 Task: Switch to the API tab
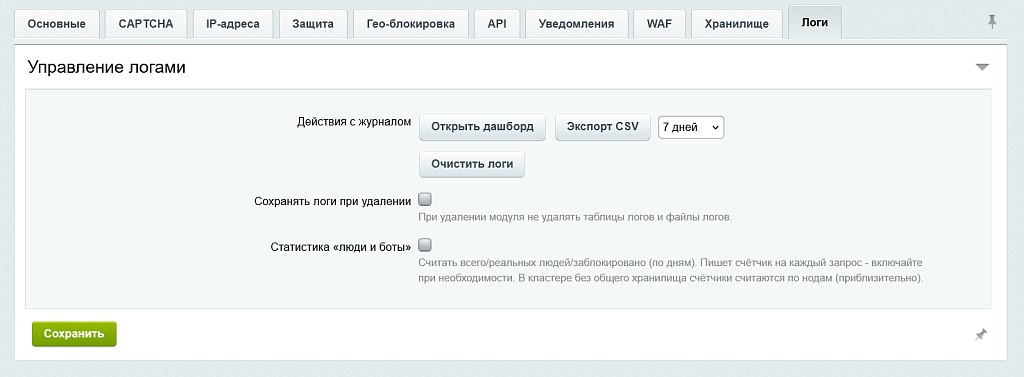pyautogui.click(x=496, y=24)
